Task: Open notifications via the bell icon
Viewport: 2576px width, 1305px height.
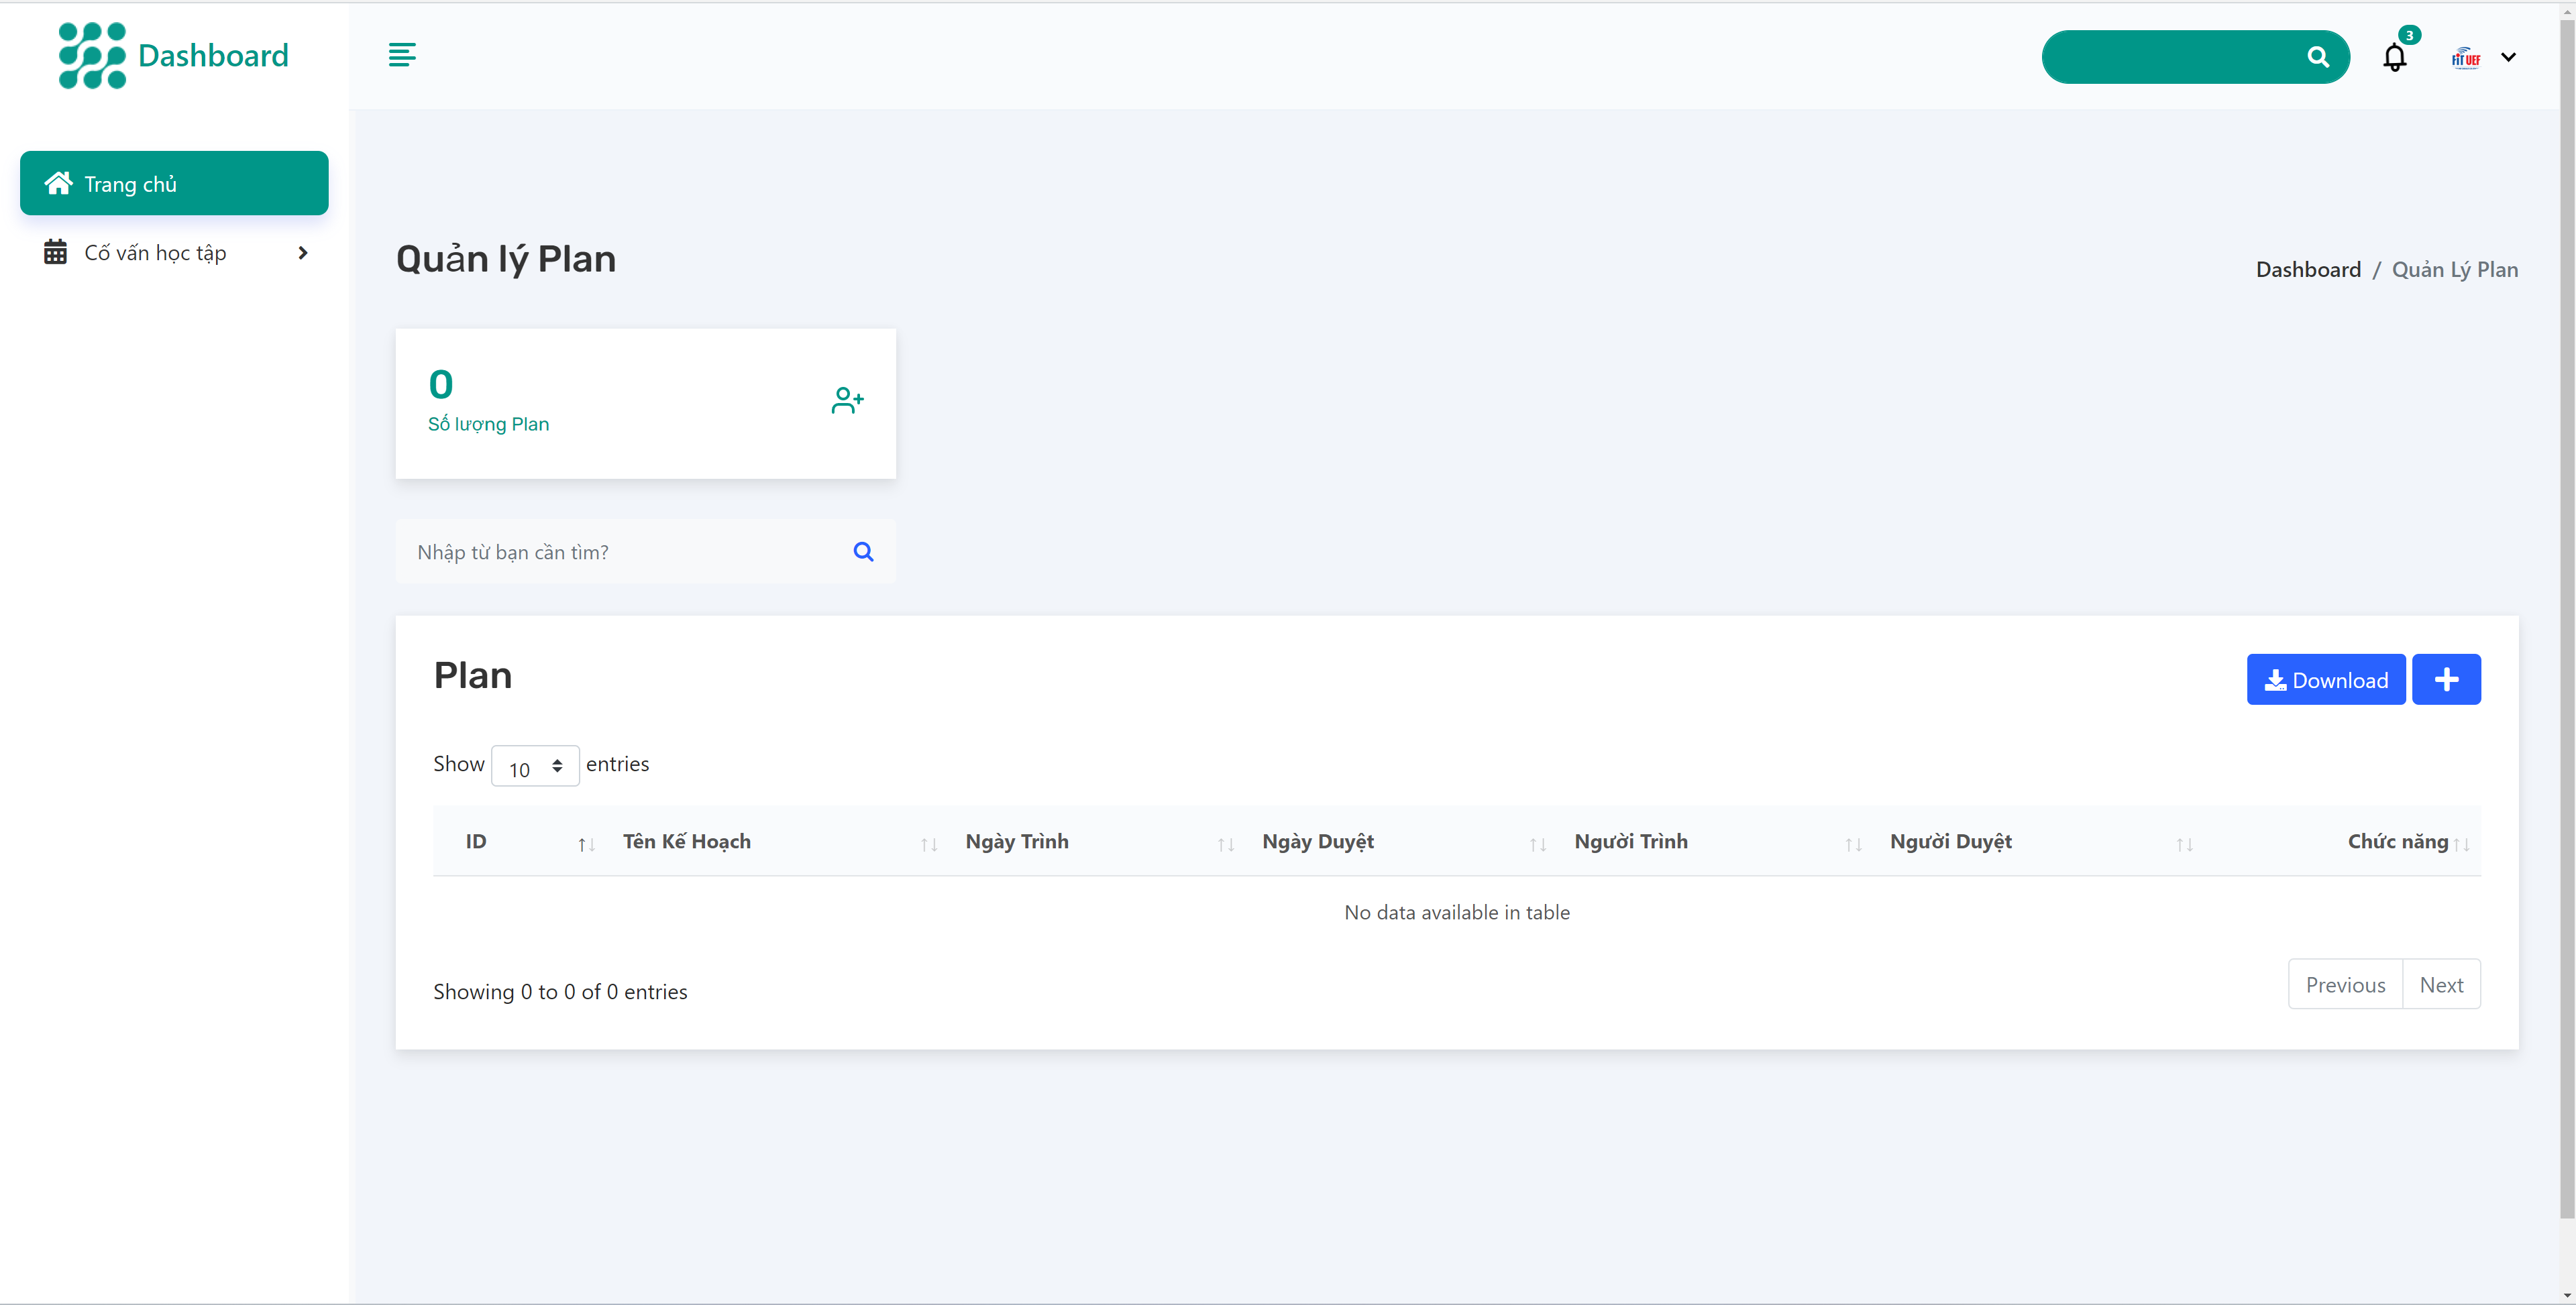Action: point(2394,57)
